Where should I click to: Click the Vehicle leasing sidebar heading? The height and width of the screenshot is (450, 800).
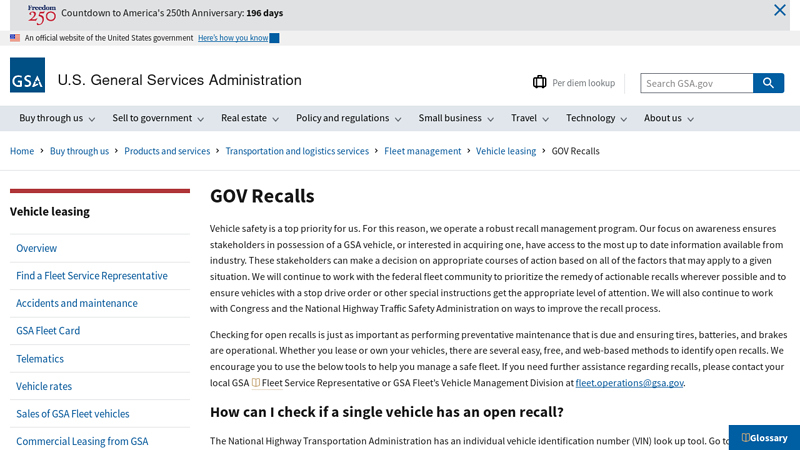pos(49,211)
